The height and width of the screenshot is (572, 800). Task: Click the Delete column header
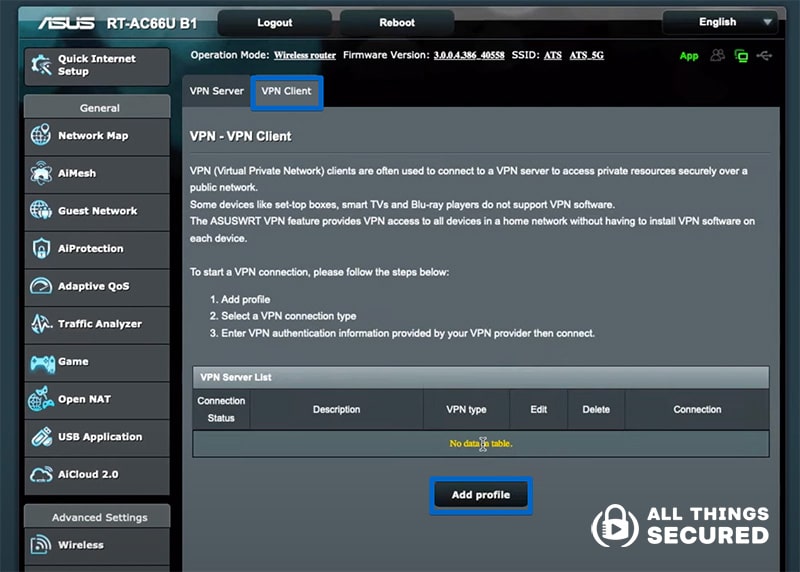596,409
